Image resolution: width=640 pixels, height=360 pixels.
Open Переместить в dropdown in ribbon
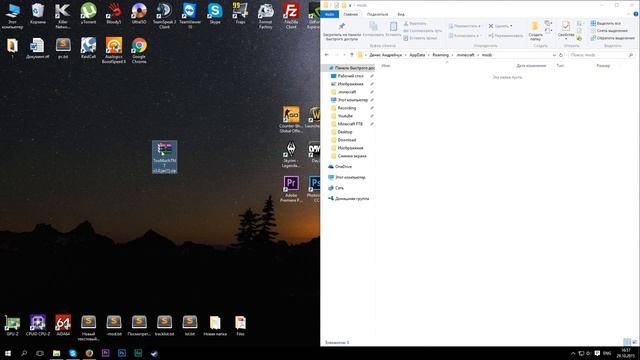tap(464, 26)
